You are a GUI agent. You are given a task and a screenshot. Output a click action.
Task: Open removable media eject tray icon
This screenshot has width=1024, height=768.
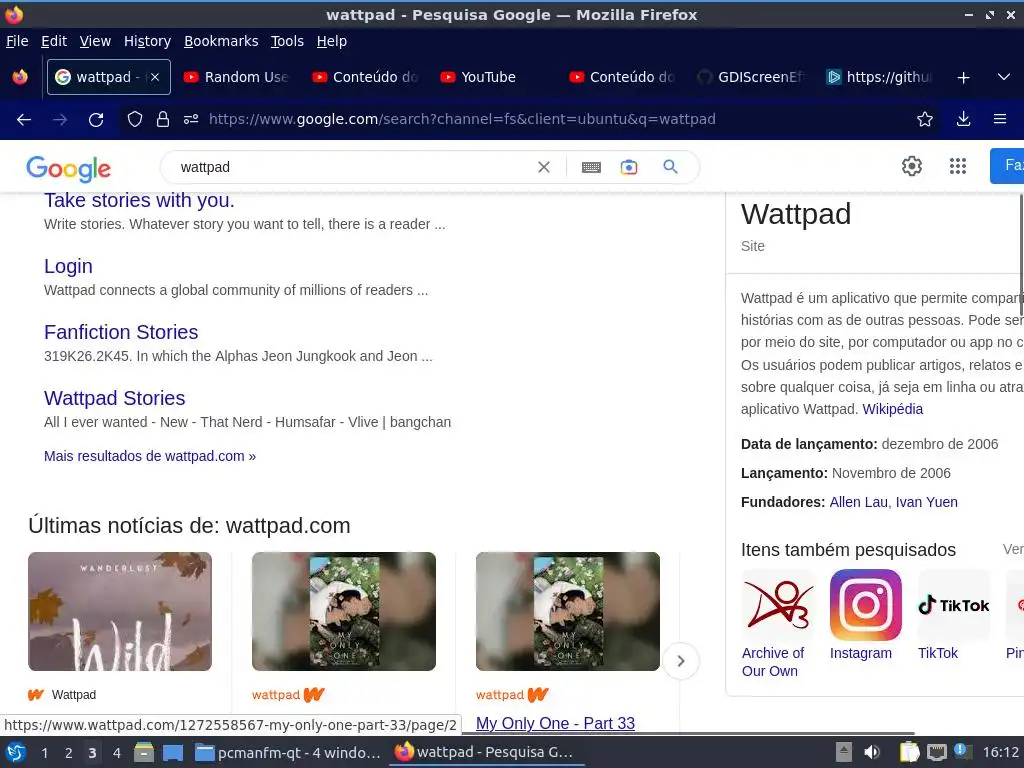coord(844,752)
